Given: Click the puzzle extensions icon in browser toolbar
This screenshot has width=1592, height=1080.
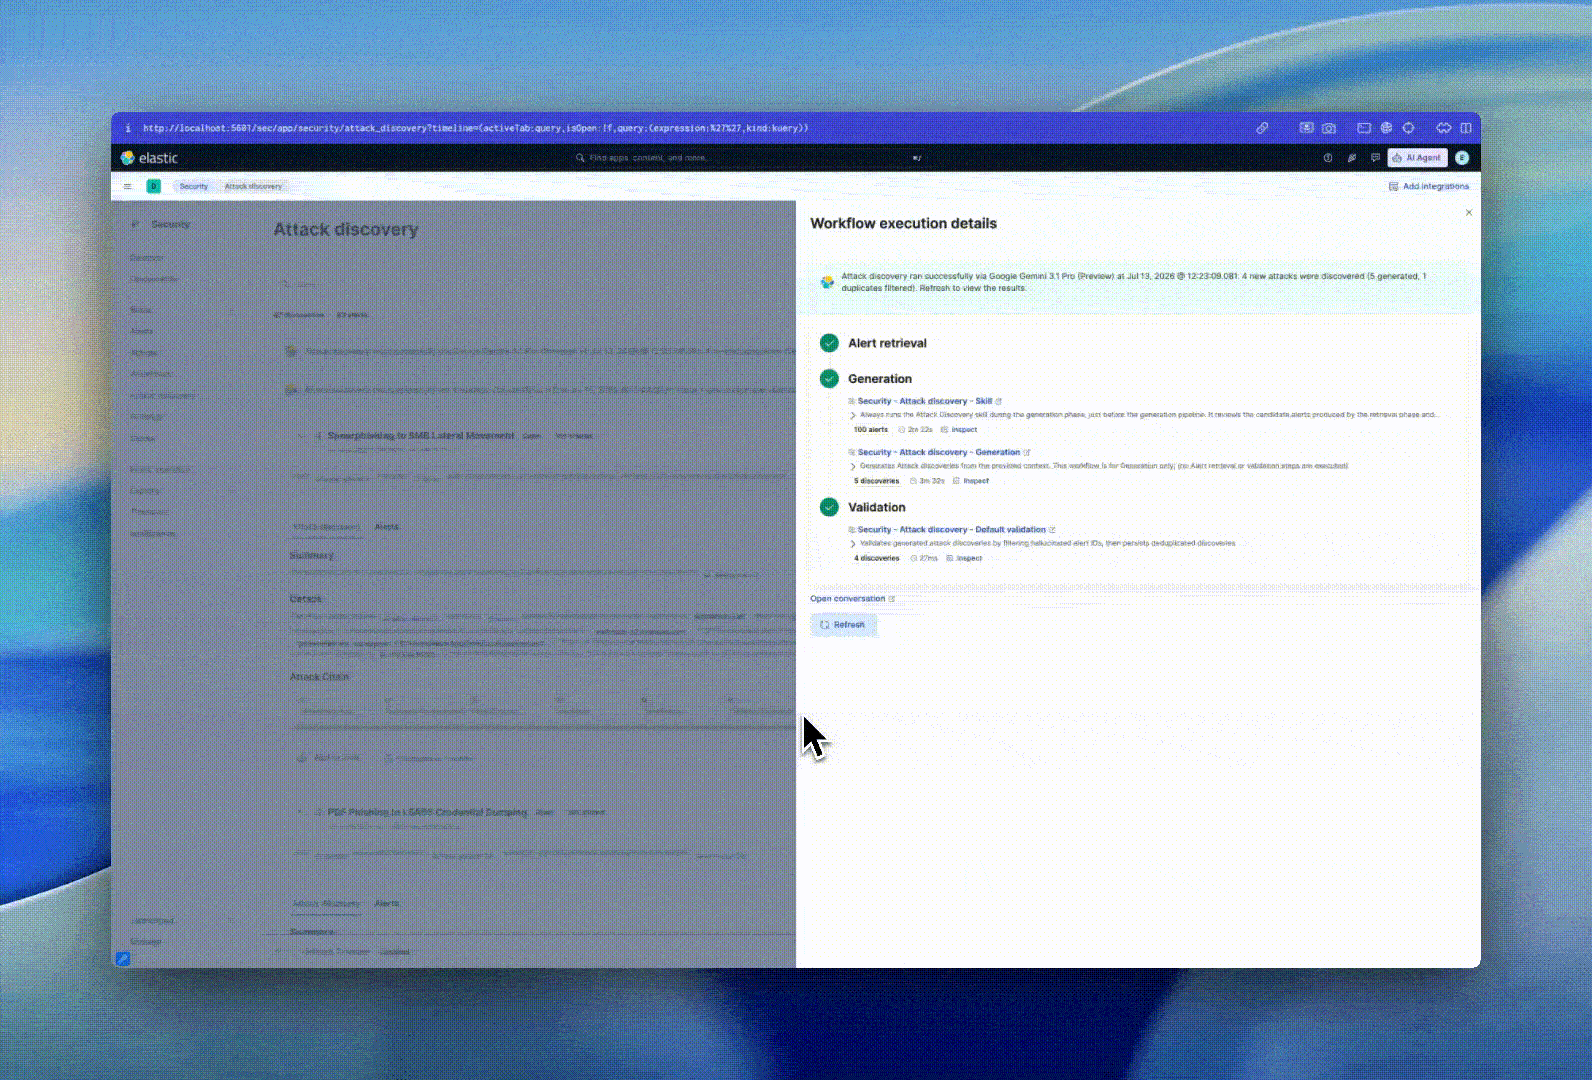Looking at the screenshot, I should (x=1443, y=128).
